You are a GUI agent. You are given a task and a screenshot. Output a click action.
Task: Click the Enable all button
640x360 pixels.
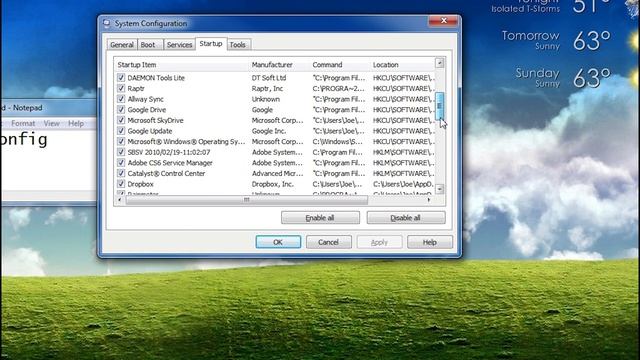[x=320, y=218]
